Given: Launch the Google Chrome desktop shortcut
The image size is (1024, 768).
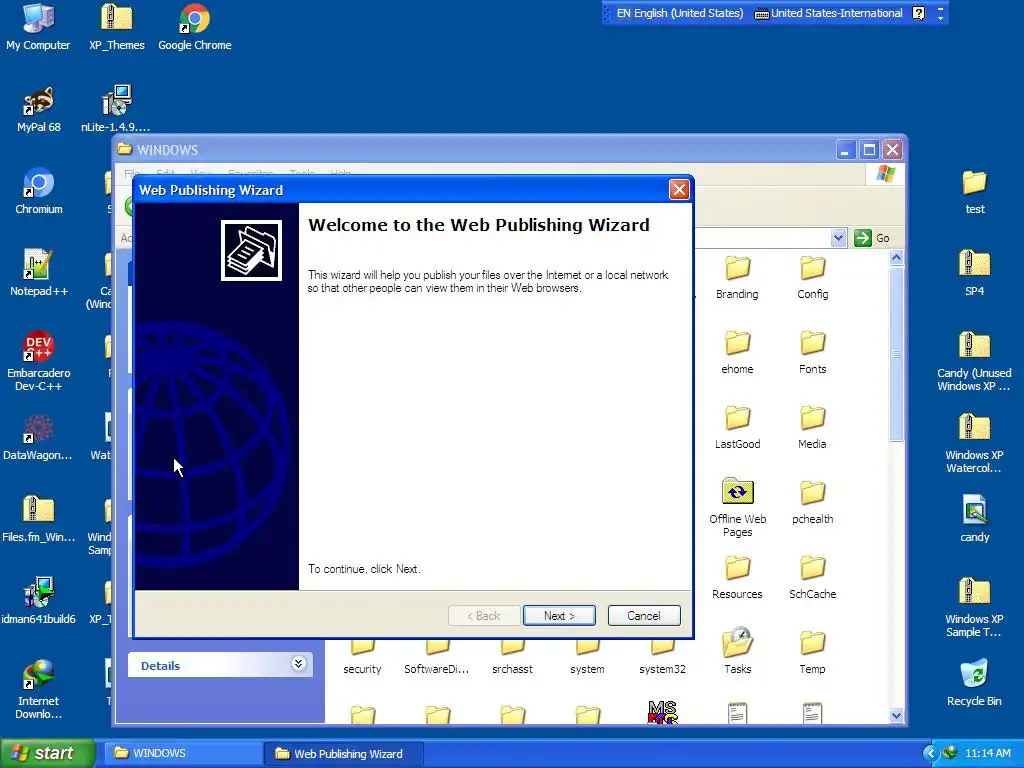Looking at the screenshot, I should (195, 27).
